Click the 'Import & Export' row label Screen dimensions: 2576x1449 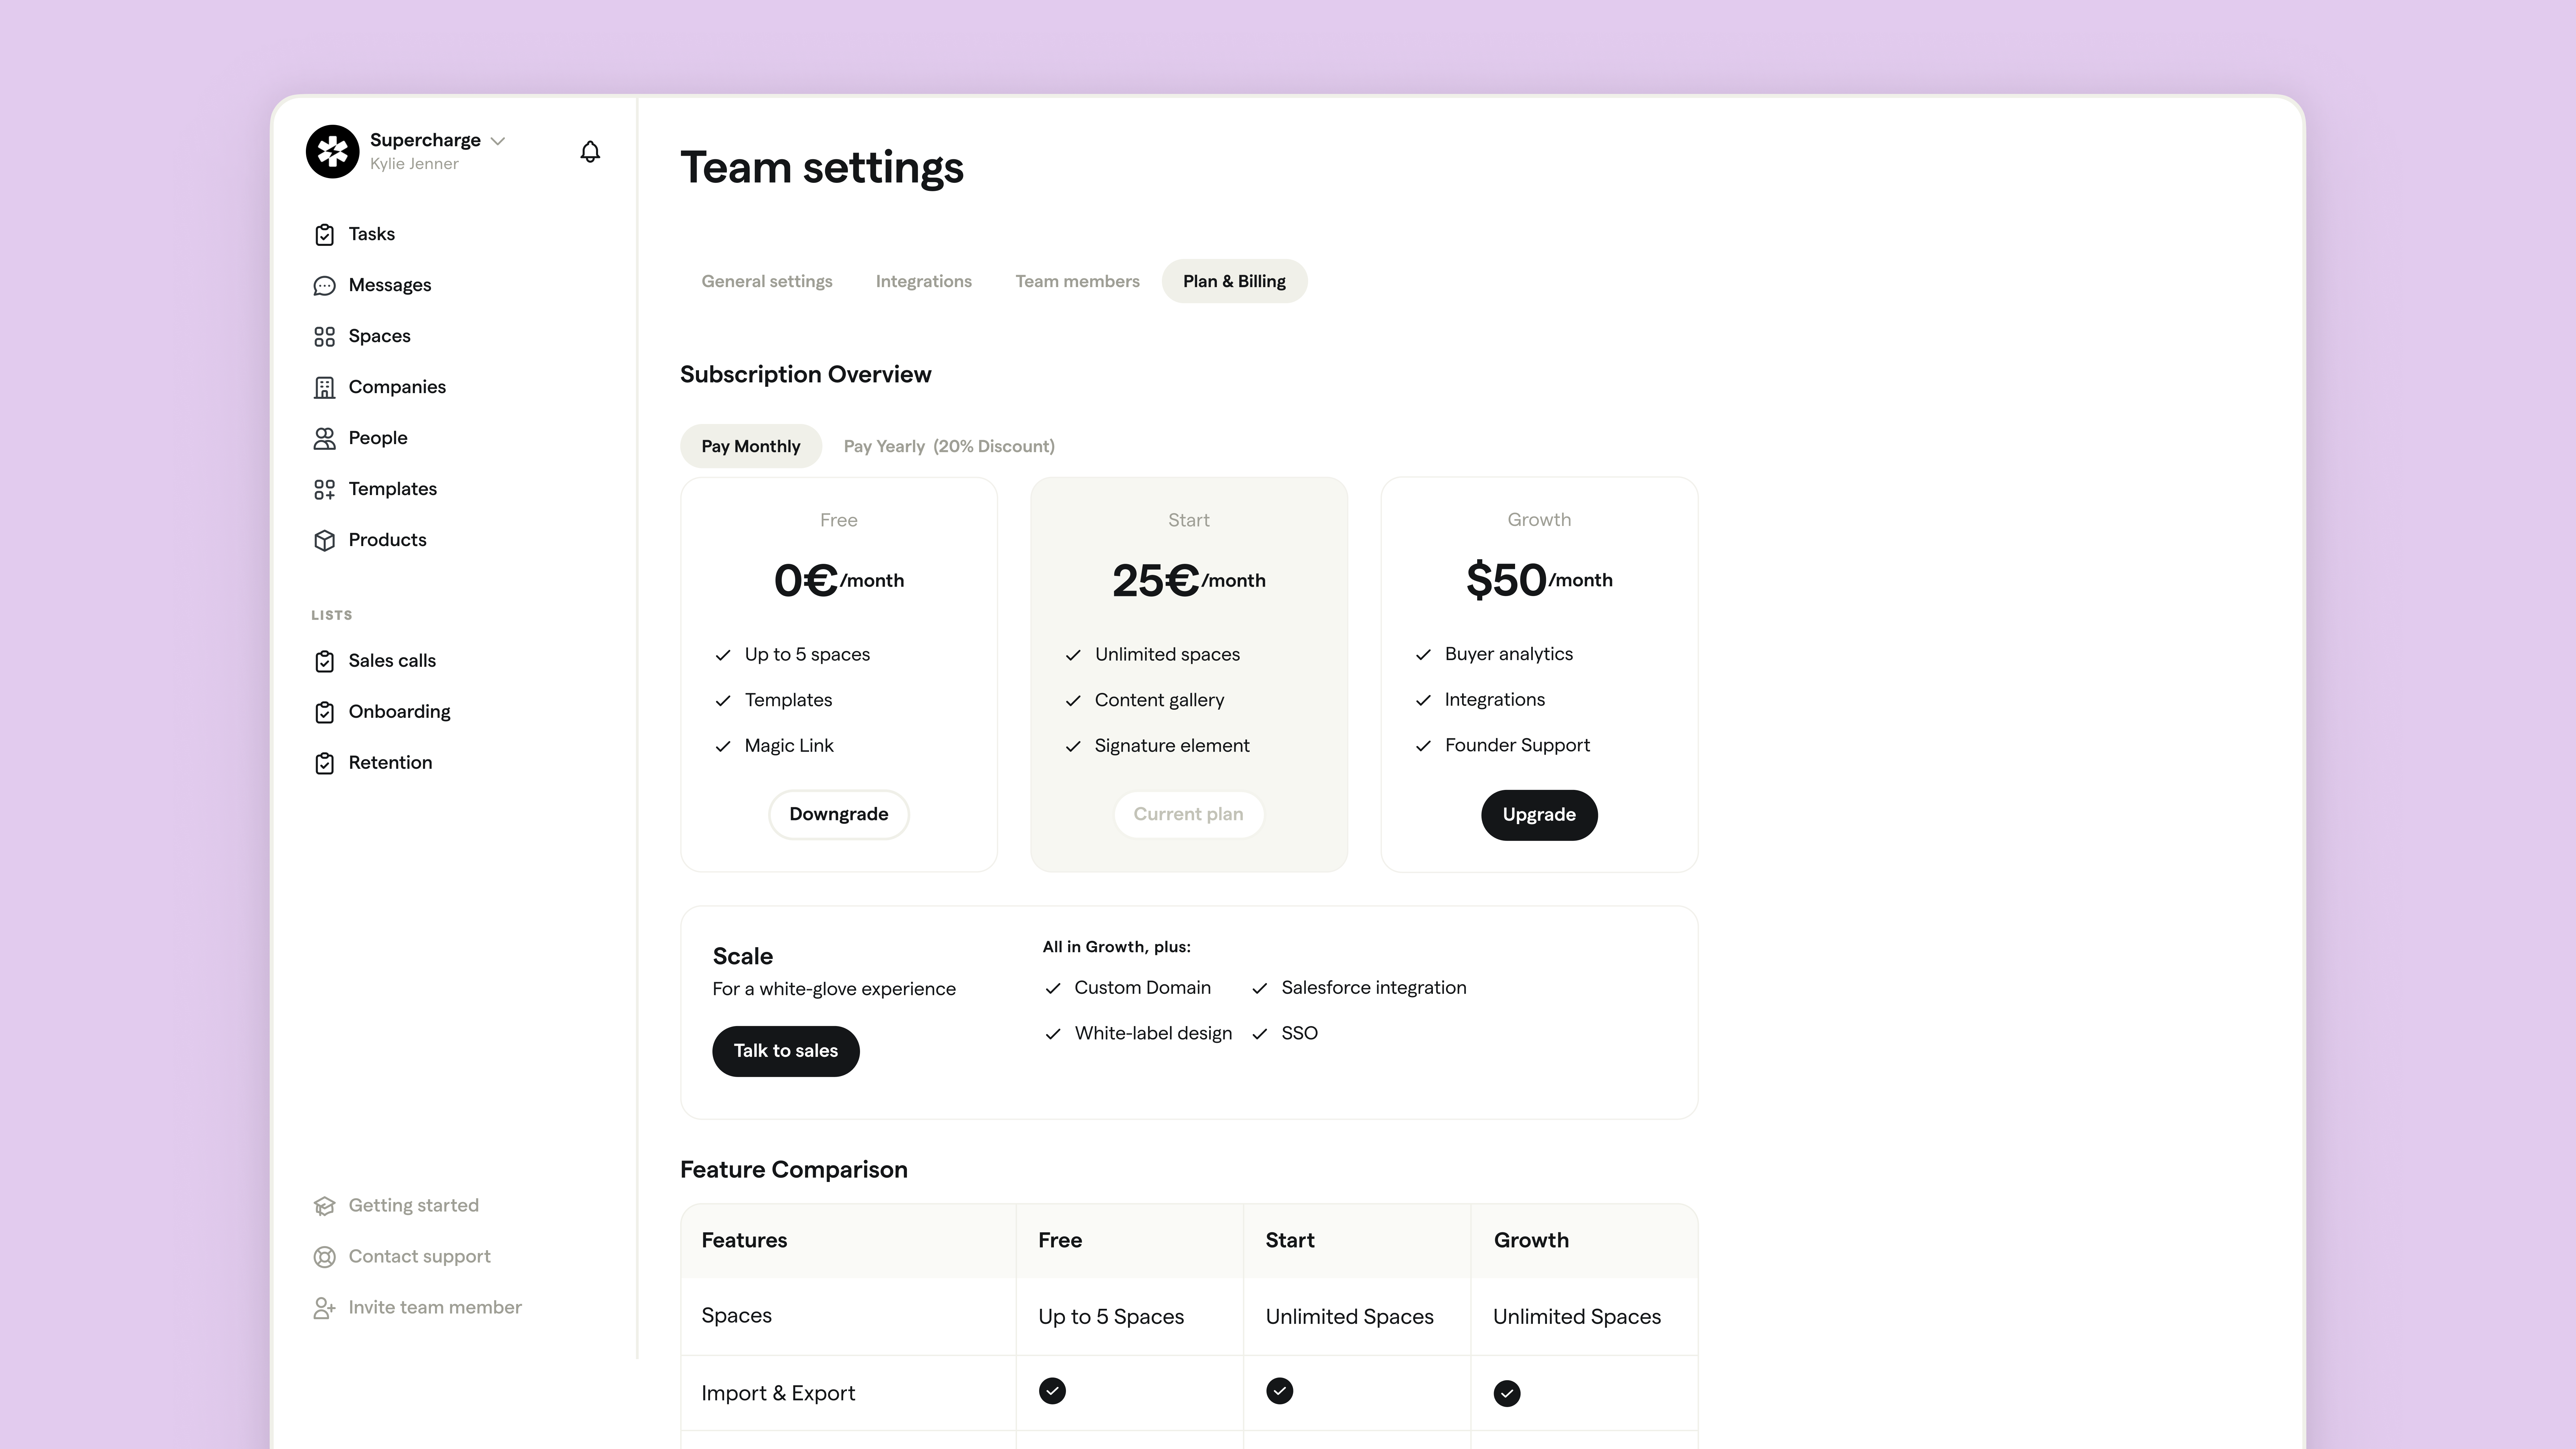coord(778,1393)
